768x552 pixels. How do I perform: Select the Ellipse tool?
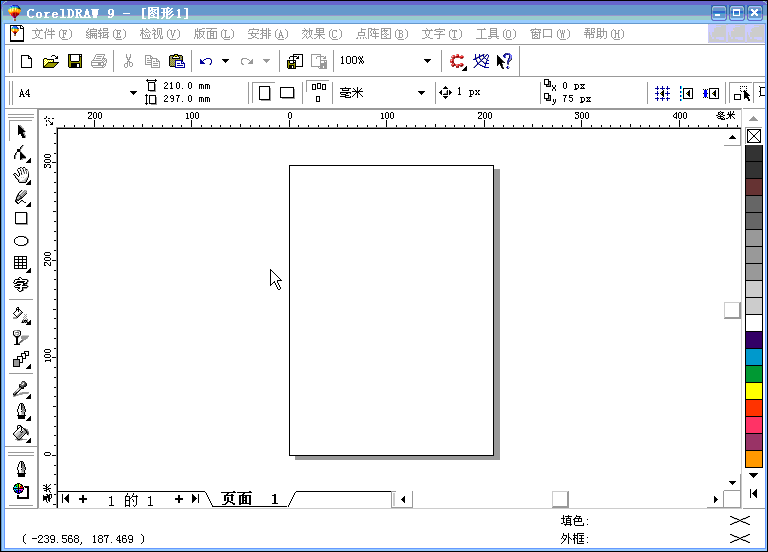[x=21, y=241]
